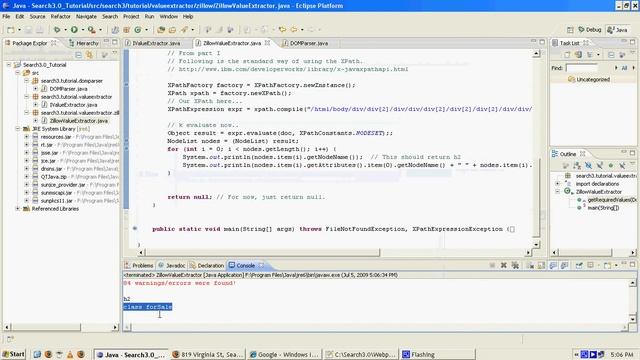The width and height of the screenshot is (640, 360).
Task: Open the Debug button's dropdown arrow
Action: tap(65, 30)
